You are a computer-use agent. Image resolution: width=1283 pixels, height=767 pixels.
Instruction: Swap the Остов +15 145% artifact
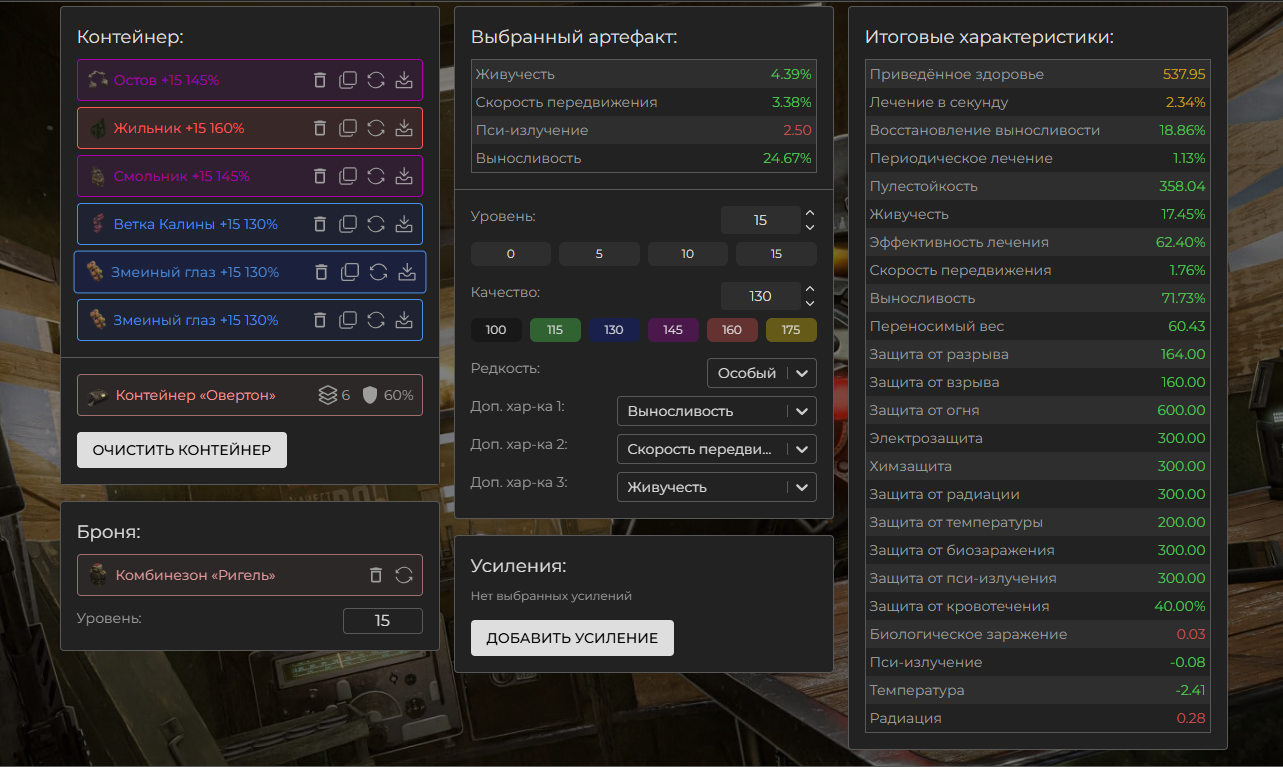coord(376,80)
